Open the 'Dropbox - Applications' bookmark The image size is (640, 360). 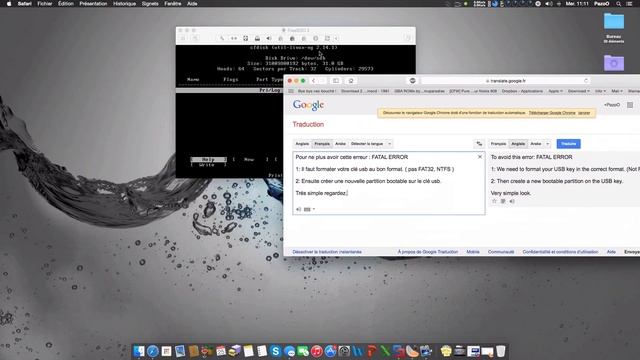(x=522, y=91)
